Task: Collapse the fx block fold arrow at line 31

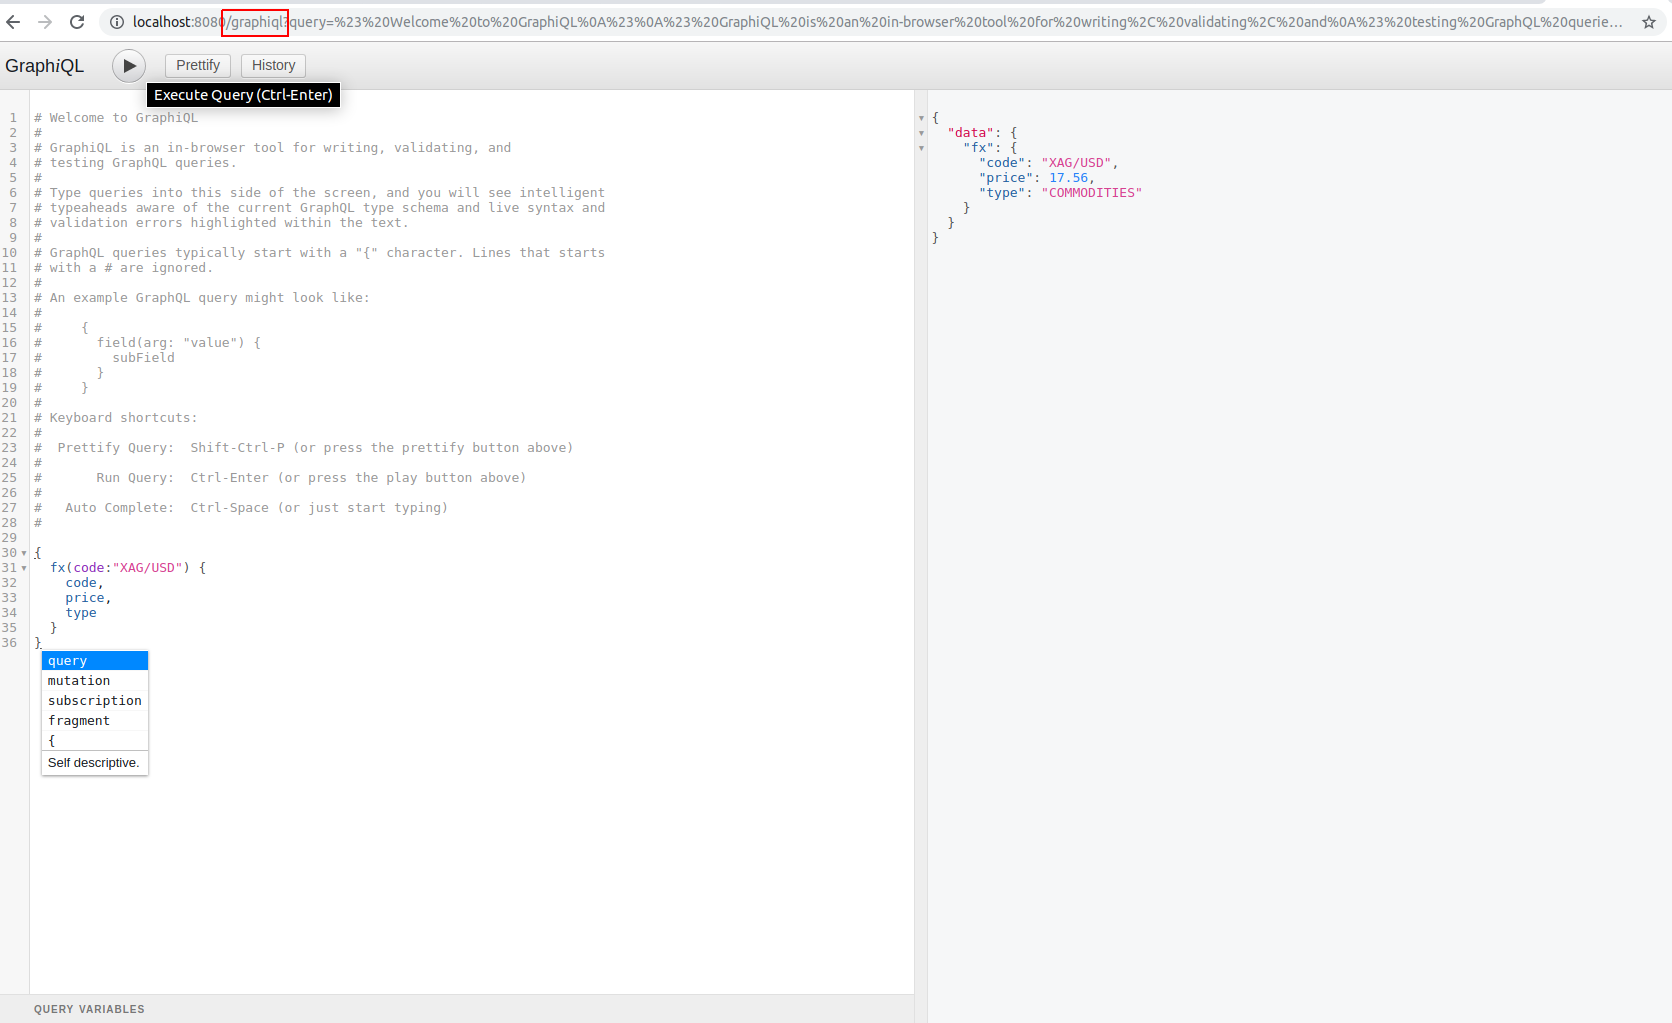Action: (24, 568)
